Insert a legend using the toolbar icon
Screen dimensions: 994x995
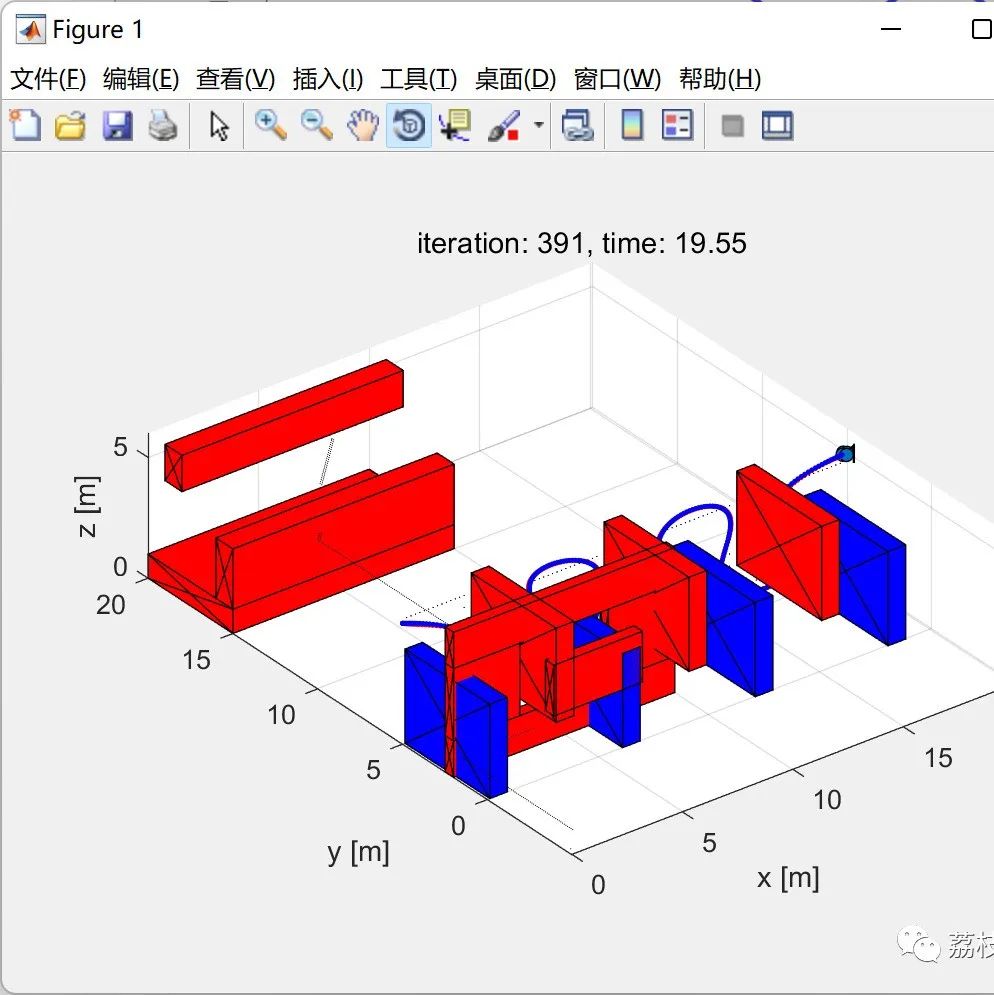pyautogui.click(x=677, y=125)
